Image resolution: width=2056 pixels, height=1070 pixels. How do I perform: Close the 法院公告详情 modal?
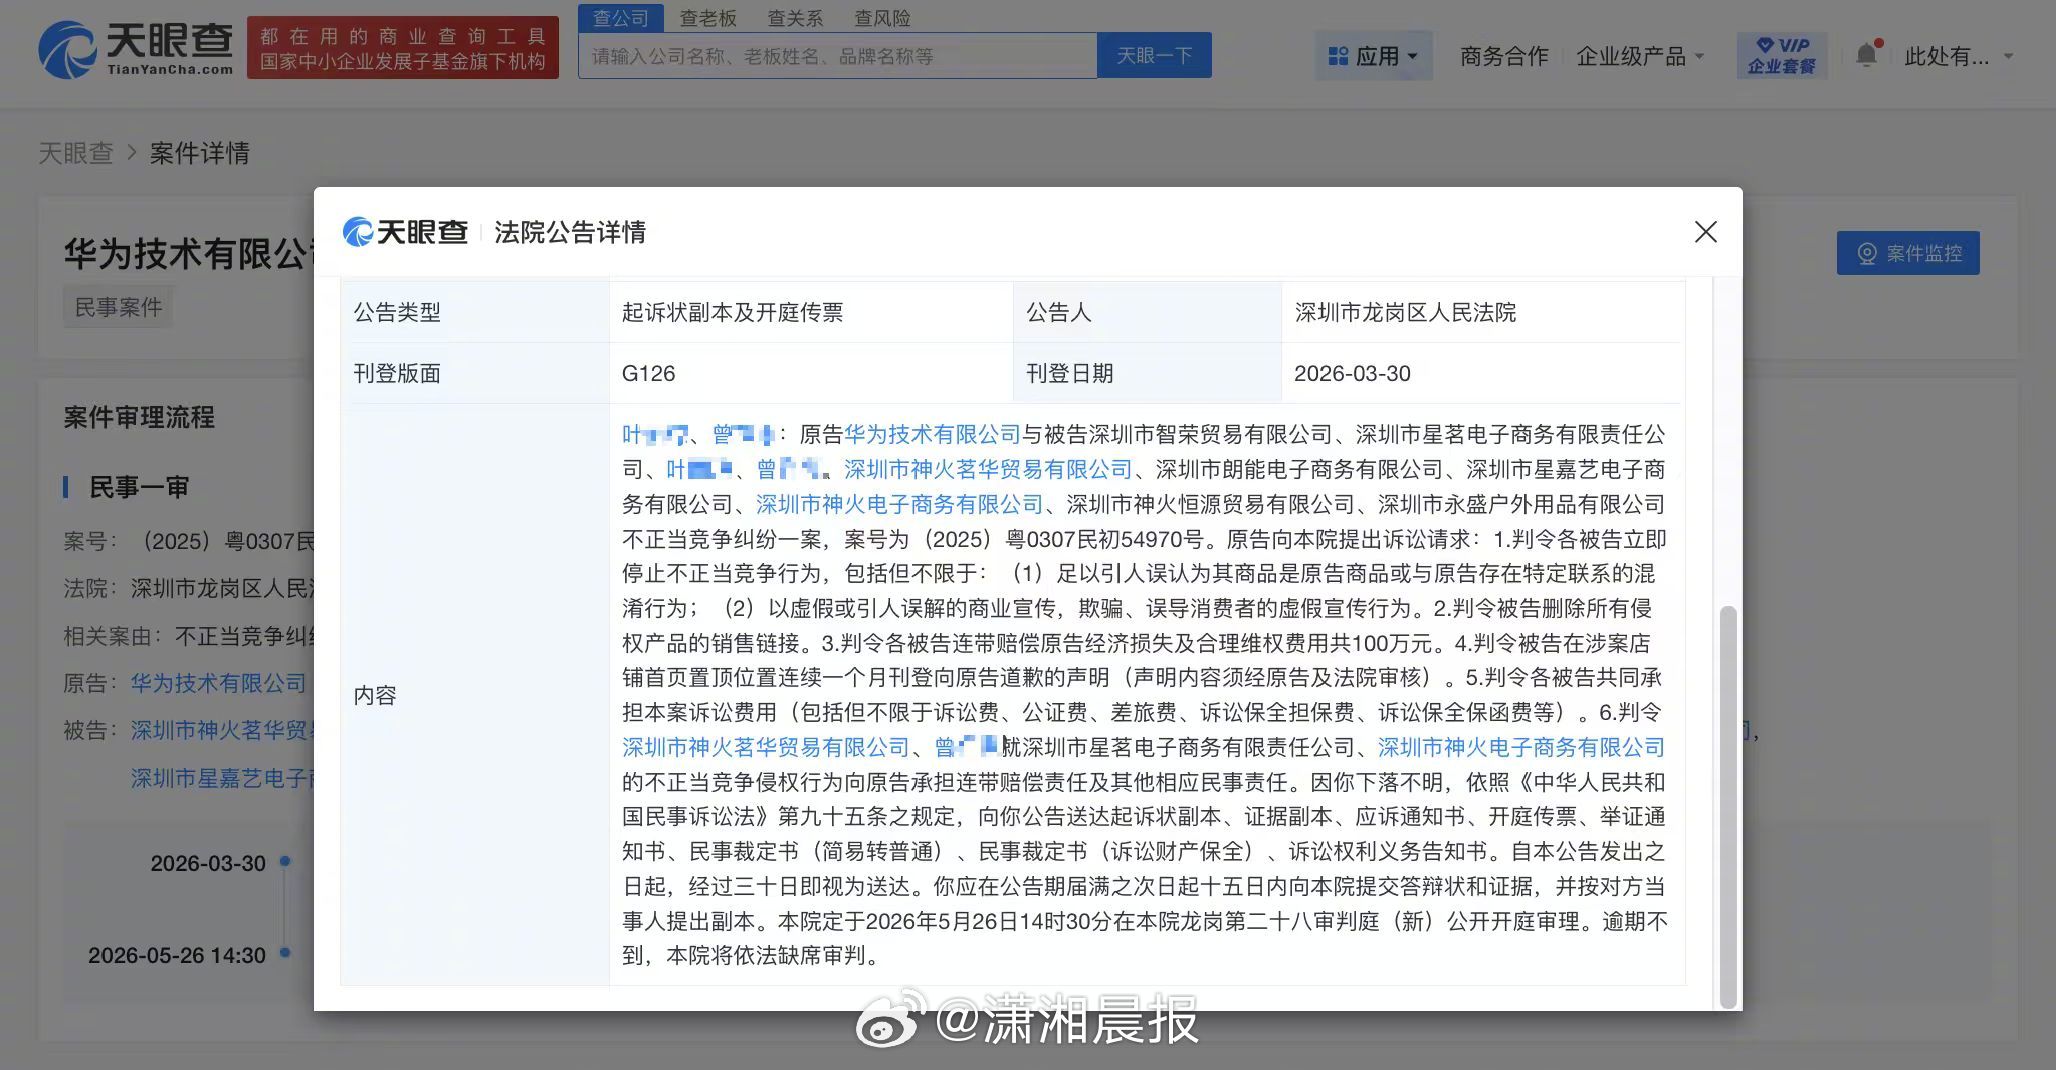coord(1704,231)
